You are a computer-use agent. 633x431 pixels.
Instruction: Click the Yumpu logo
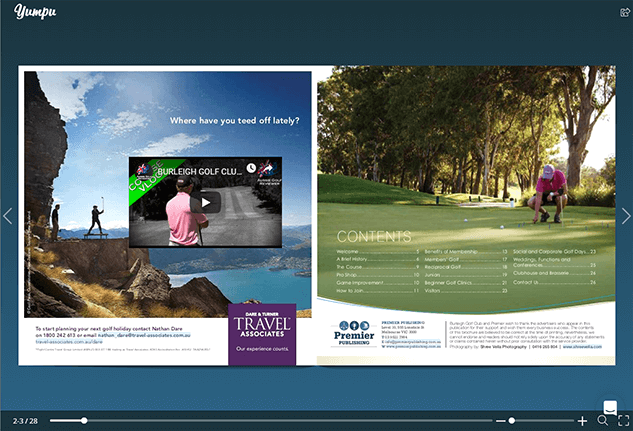[x=33, y=12]
